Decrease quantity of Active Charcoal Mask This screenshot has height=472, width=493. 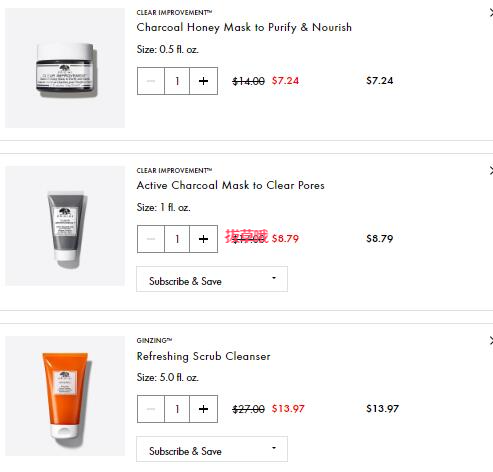(x=151, y=239)
